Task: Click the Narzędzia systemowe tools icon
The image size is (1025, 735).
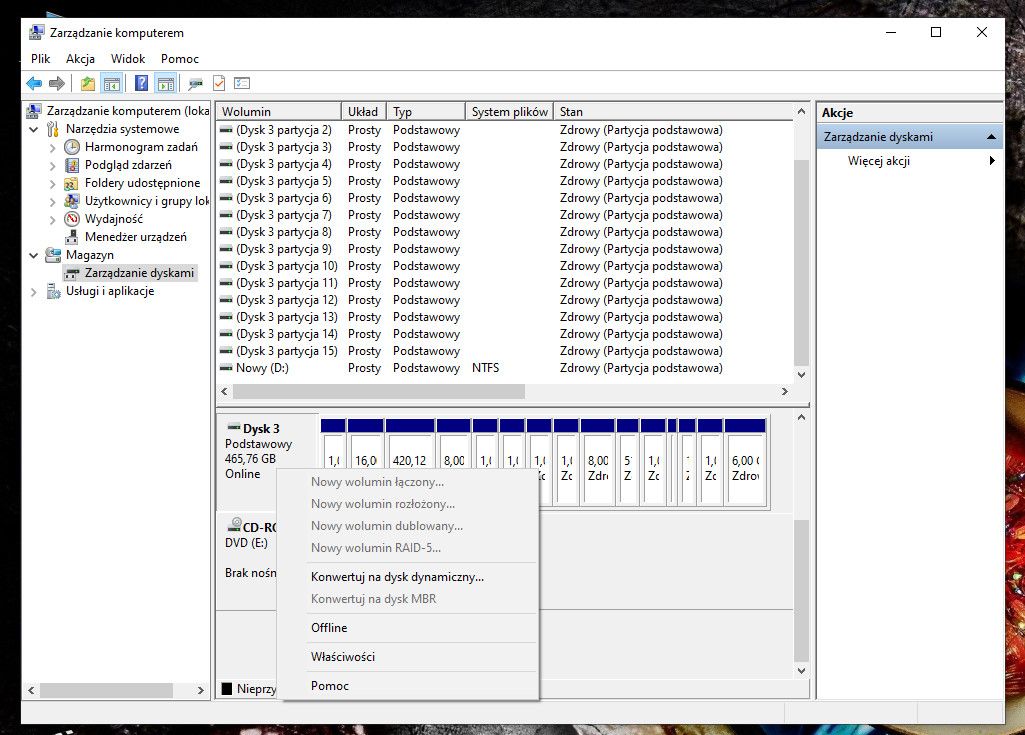Action: [53, 129]
